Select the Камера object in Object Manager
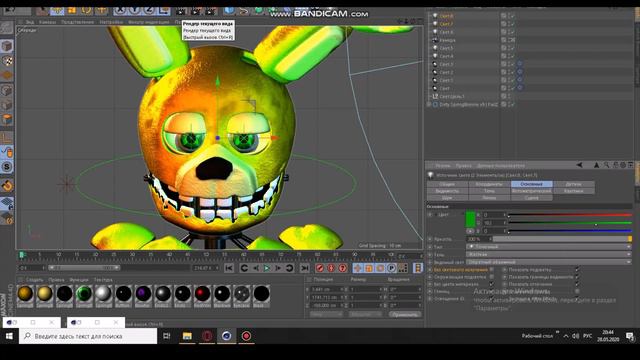 pyautogui.click(x=447, y=40)
